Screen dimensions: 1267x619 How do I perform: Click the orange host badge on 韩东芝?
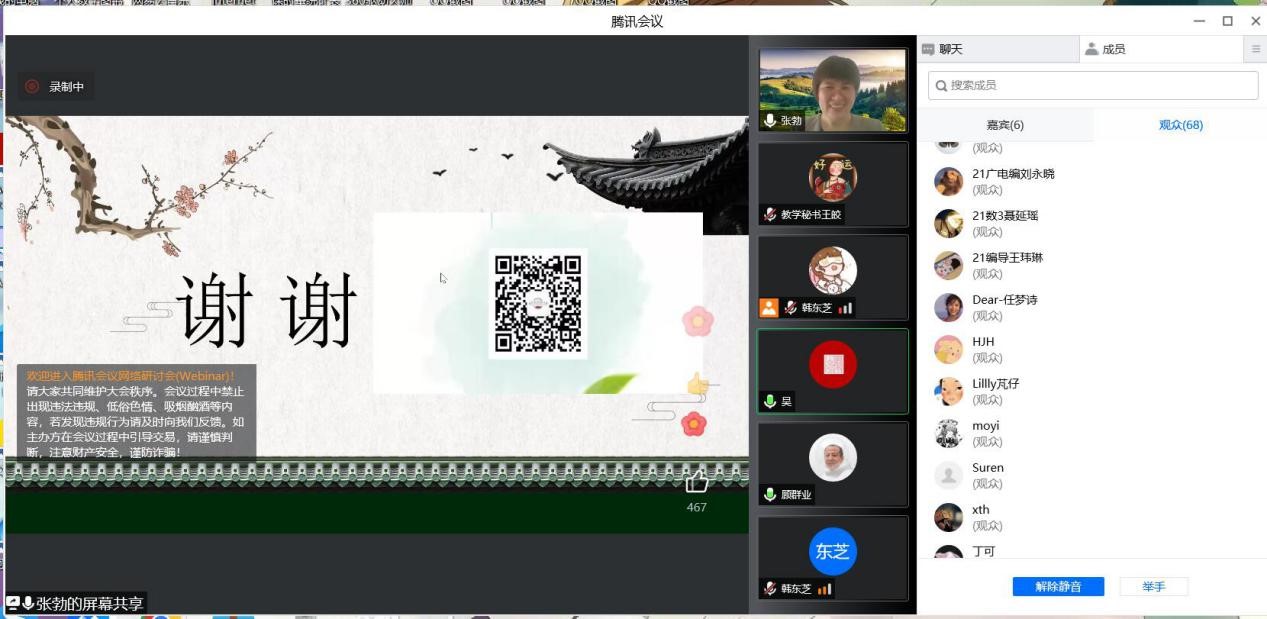768,308
